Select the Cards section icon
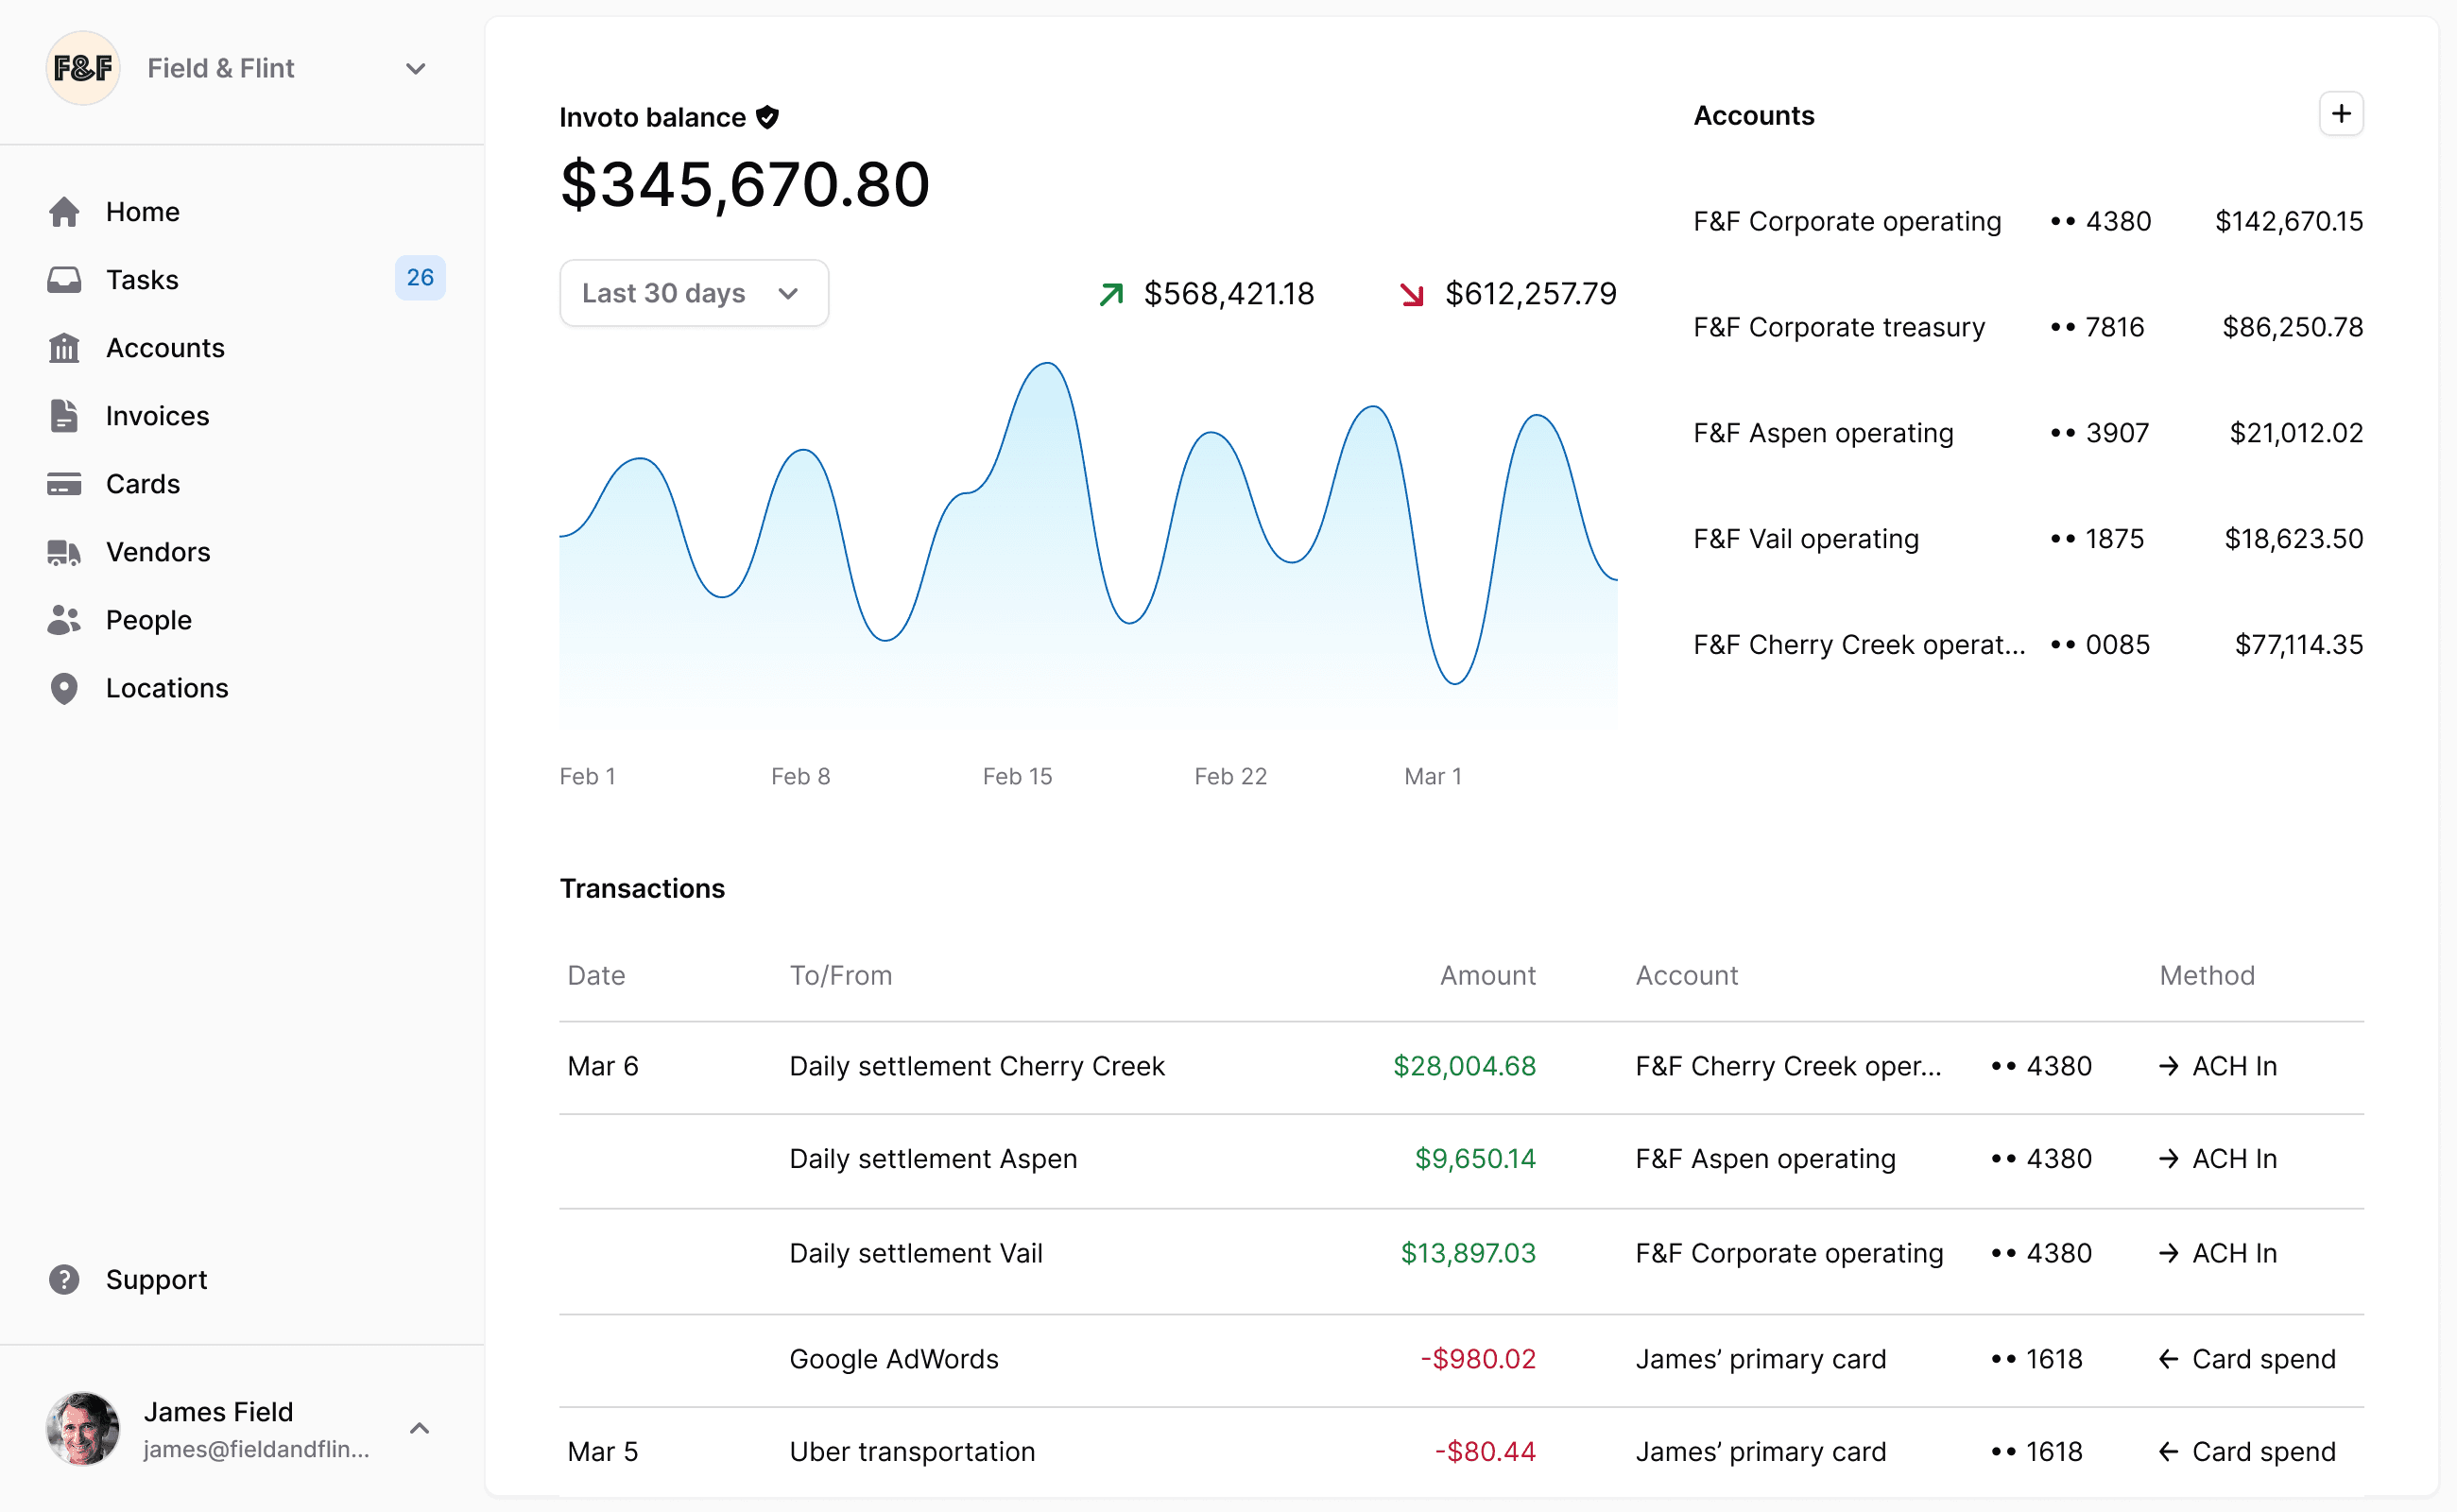 pos(65,483)
